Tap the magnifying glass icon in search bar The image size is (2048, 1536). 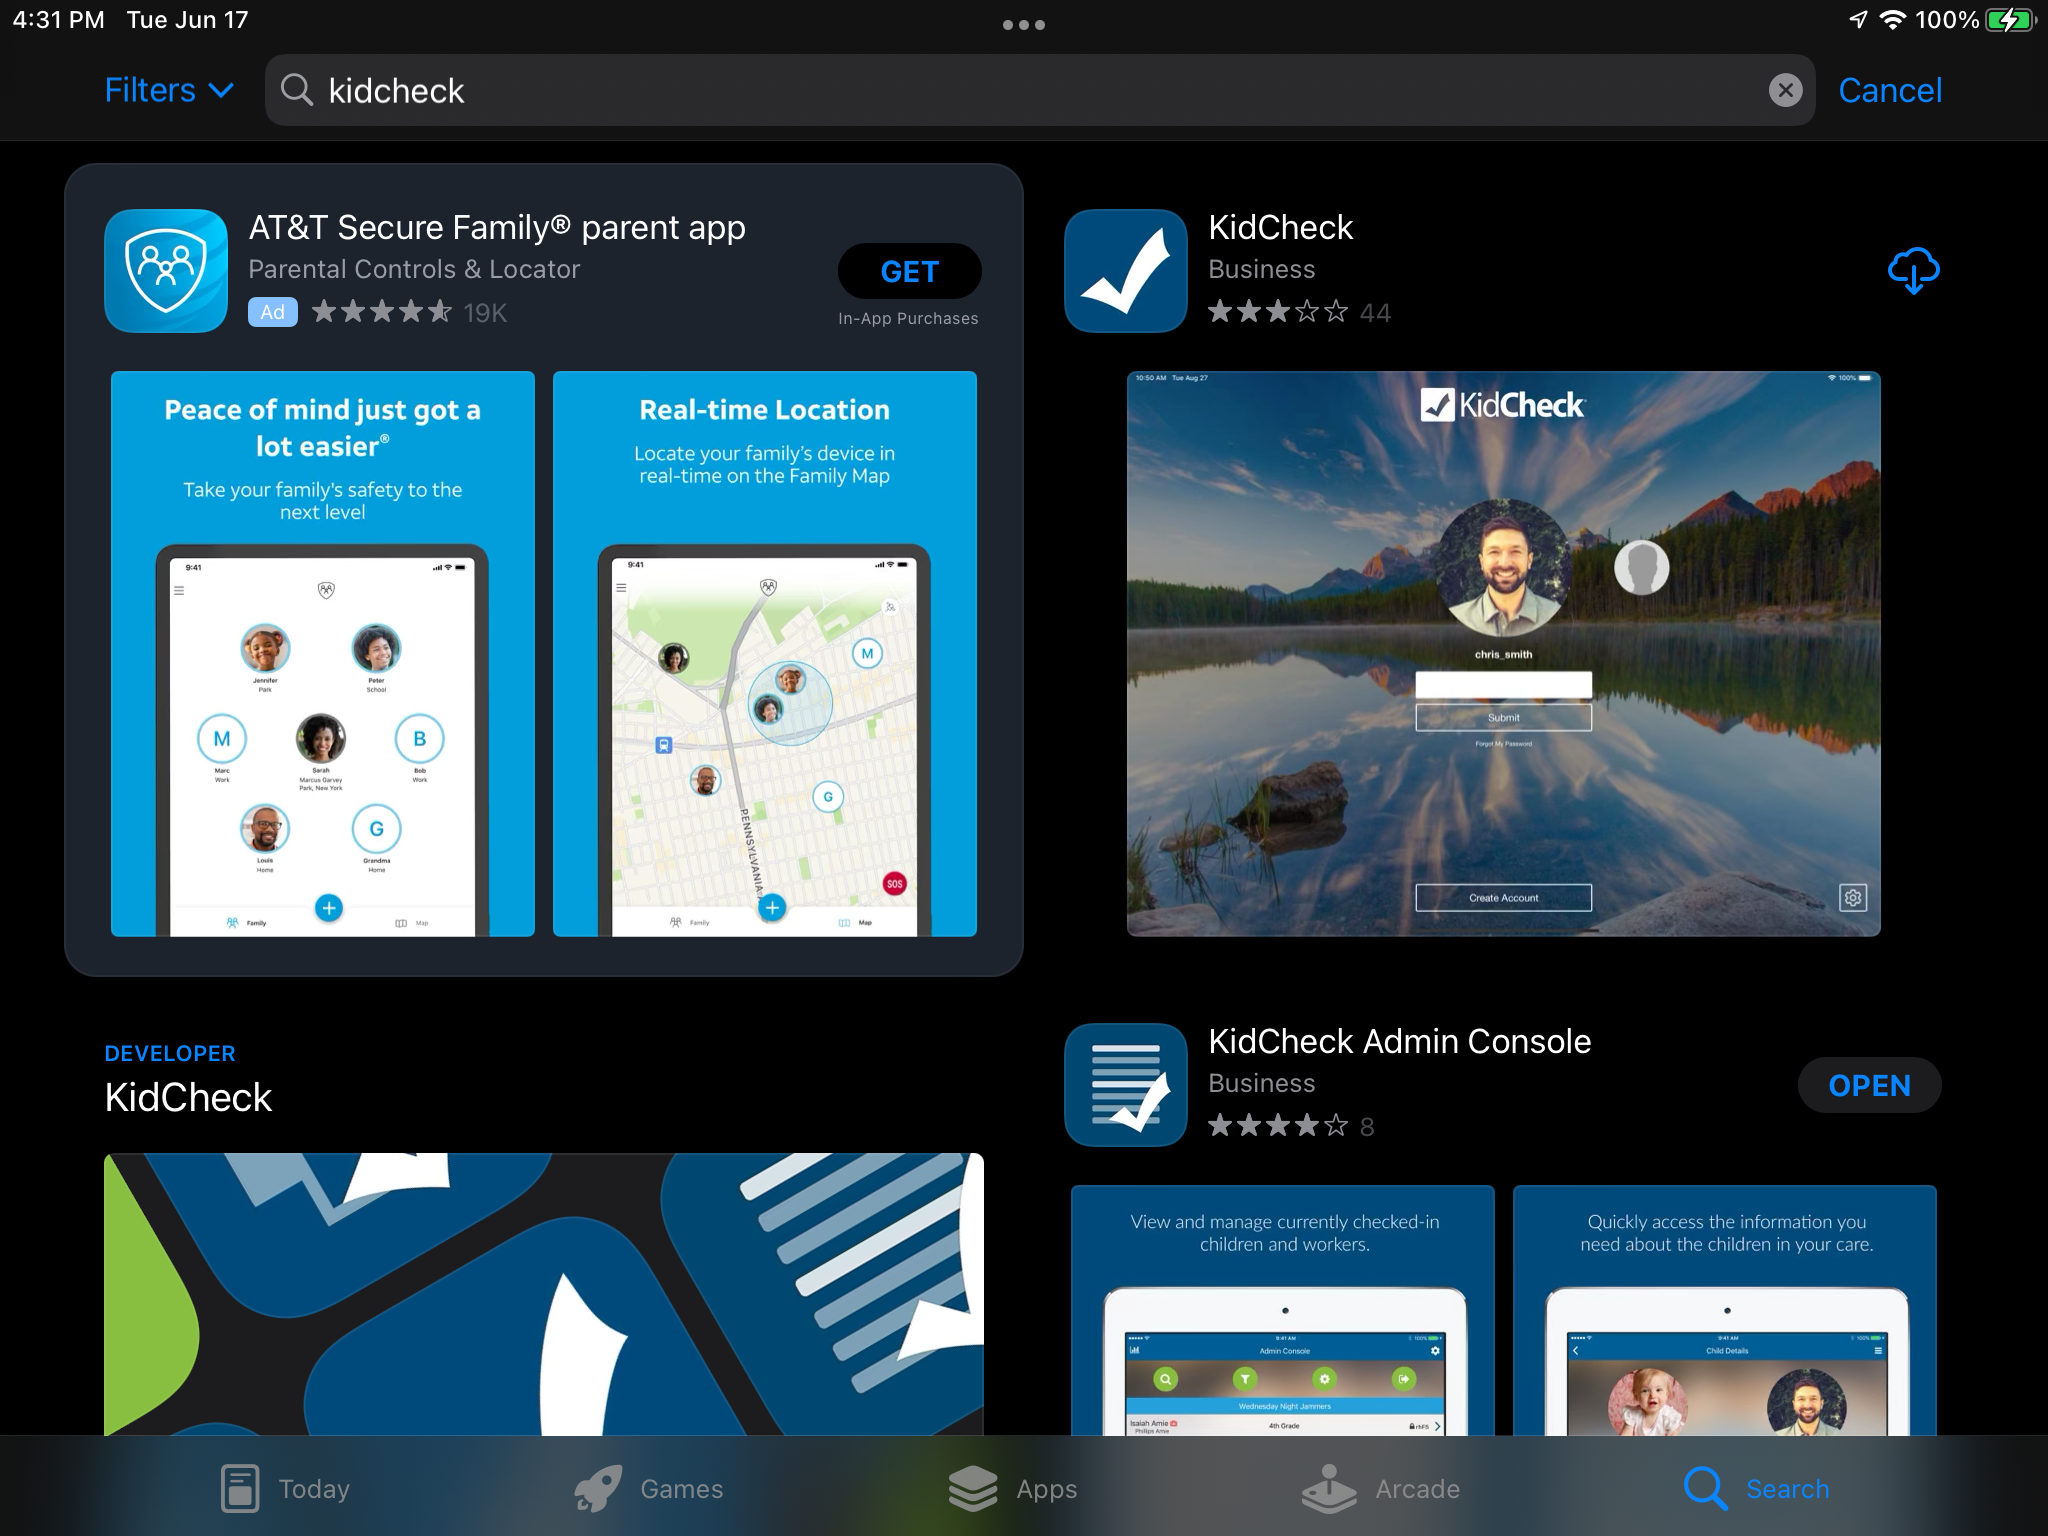click(x=296, y=90)
